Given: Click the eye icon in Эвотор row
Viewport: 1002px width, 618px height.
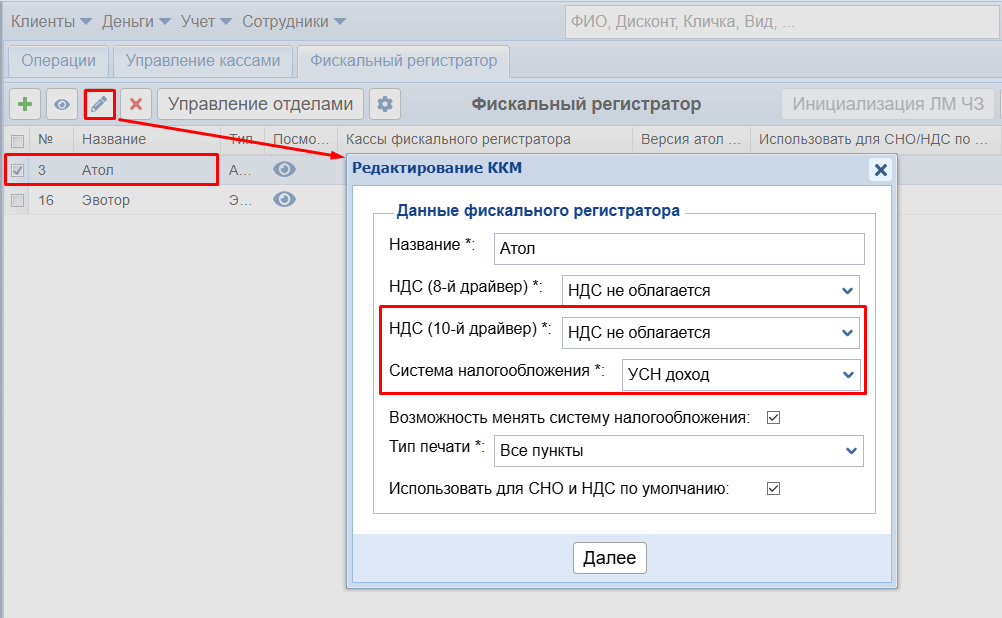Looking at the screenshot, I should 285,200.
